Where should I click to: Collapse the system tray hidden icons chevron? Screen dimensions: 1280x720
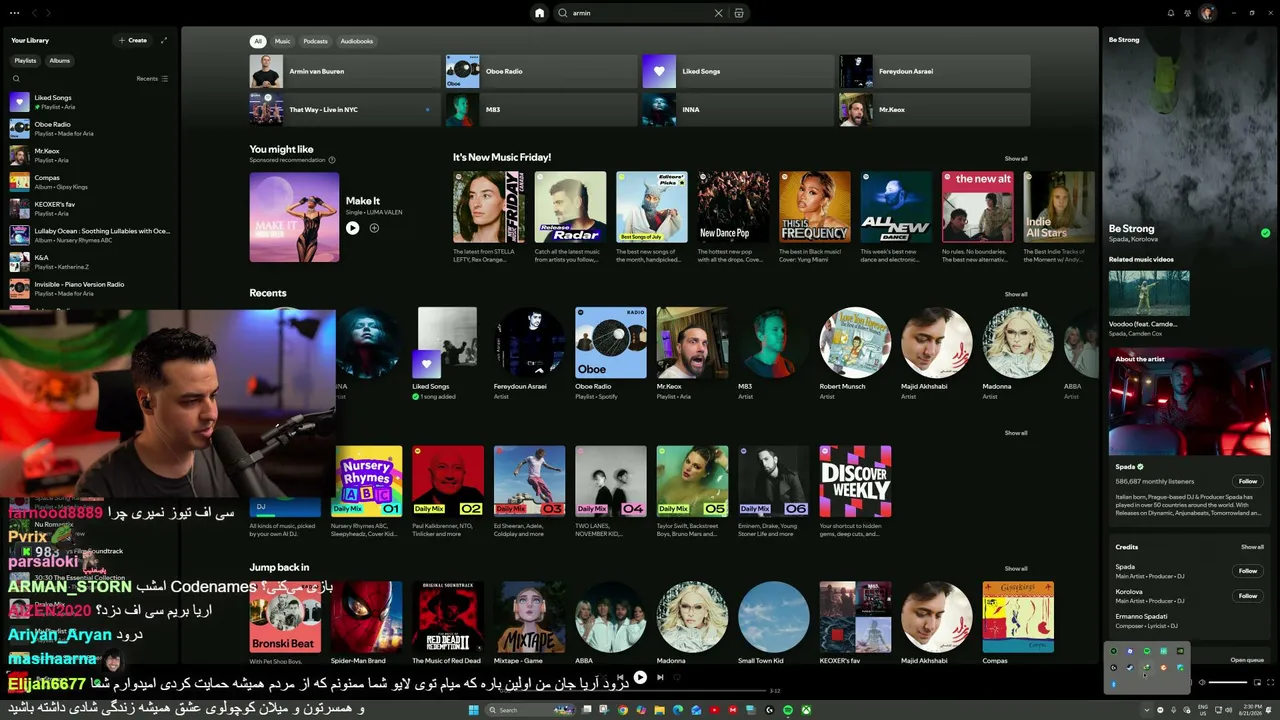pyautogui.click(x=1146, y=710)
